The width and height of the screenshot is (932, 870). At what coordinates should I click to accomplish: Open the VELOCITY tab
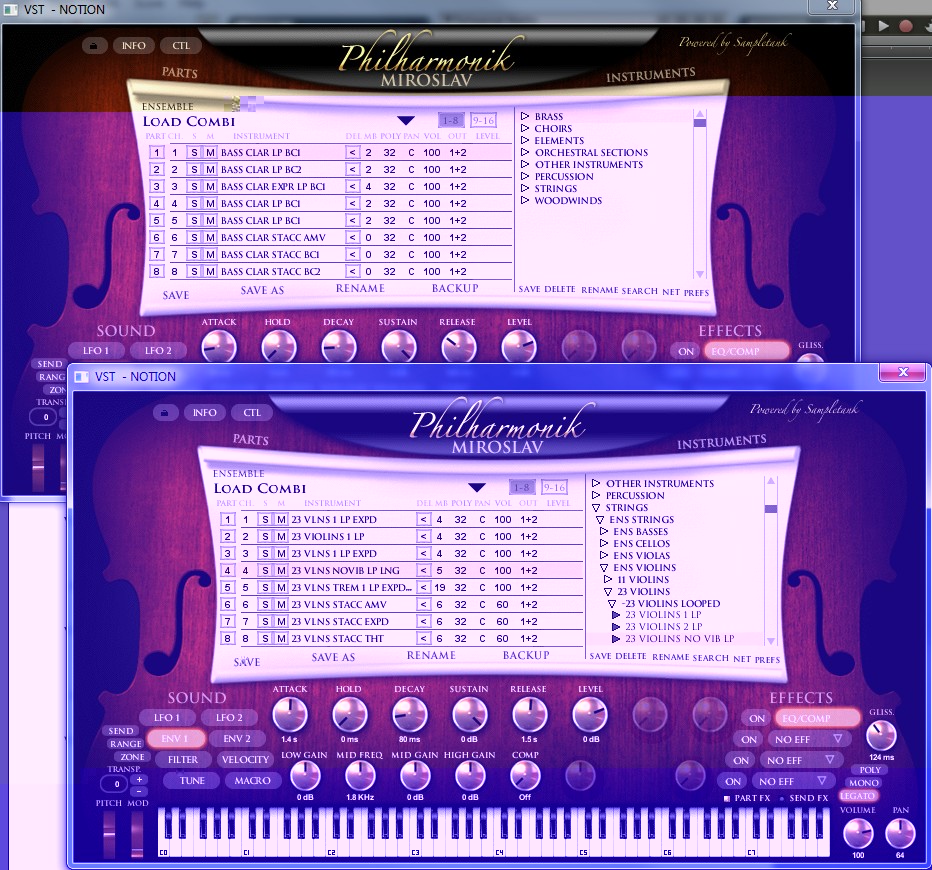(x=245, y=759)
